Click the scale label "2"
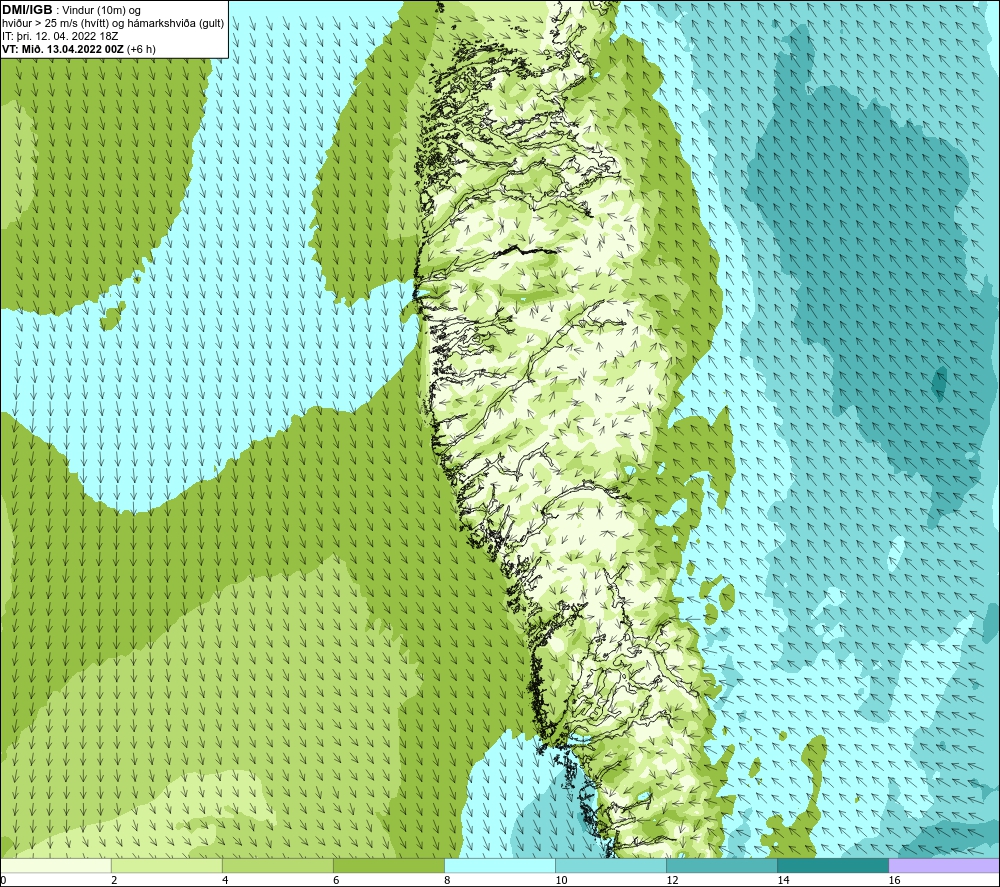This screenshot has width=1000, height=887. coord(114,880)
